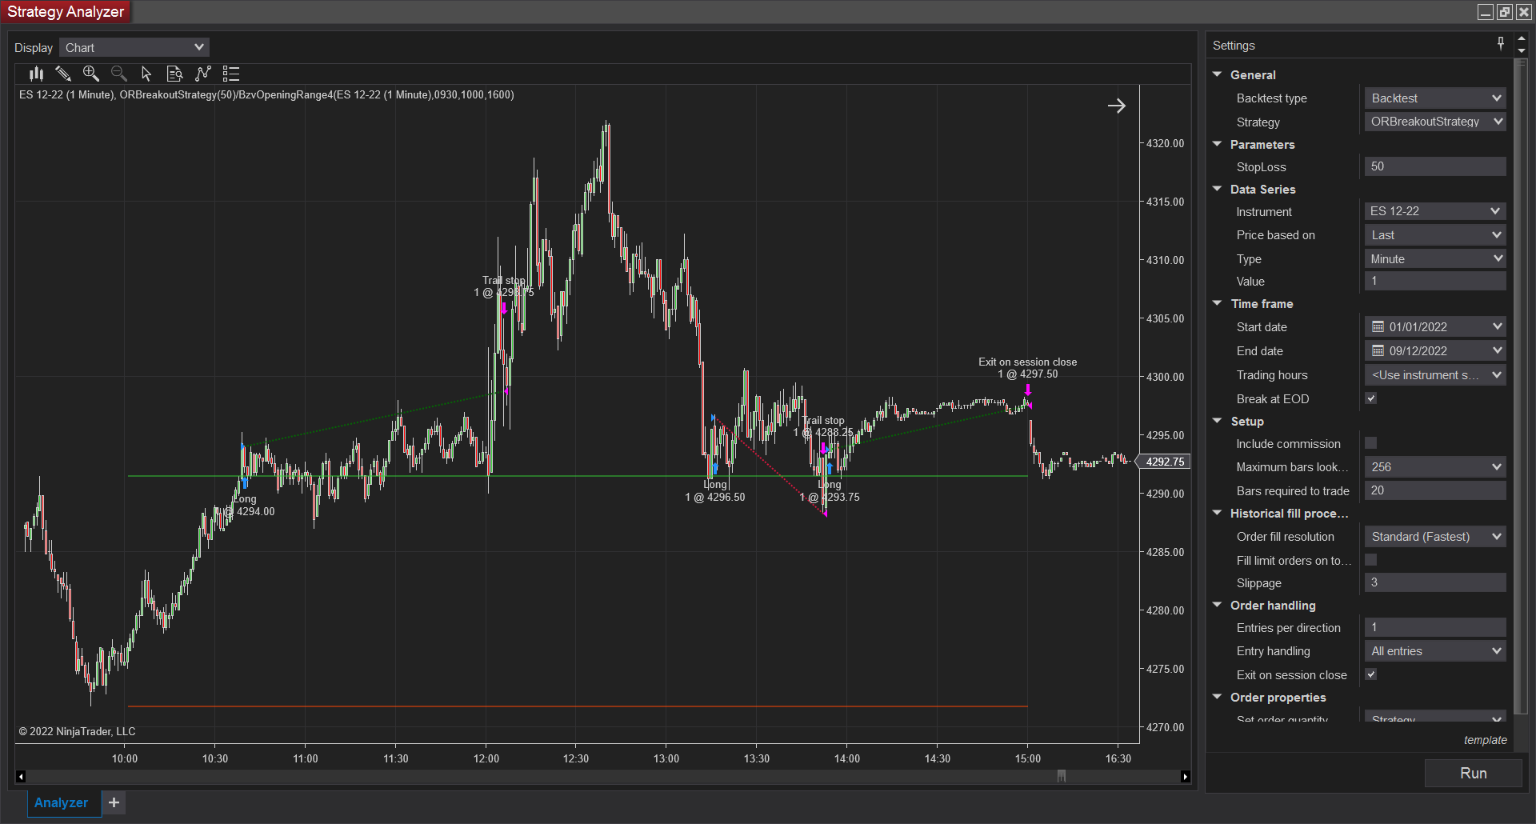The height and width of the screenshot is (824, 1536).
Task: Edit the Slippage field
Action: 1435,582
